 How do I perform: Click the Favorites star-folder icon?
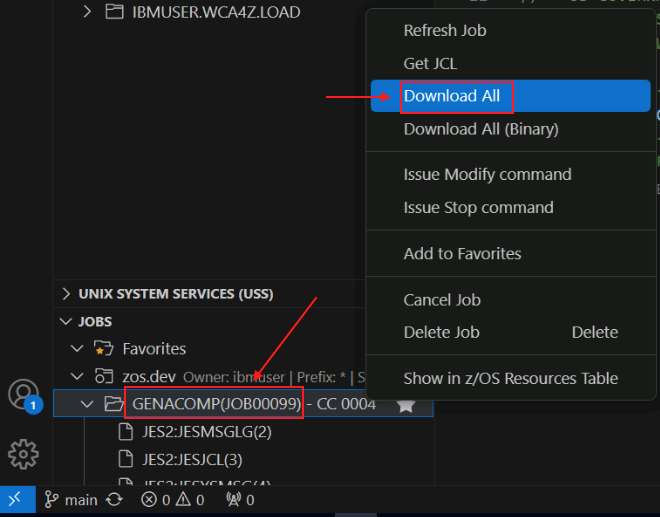tap(104, 349)
